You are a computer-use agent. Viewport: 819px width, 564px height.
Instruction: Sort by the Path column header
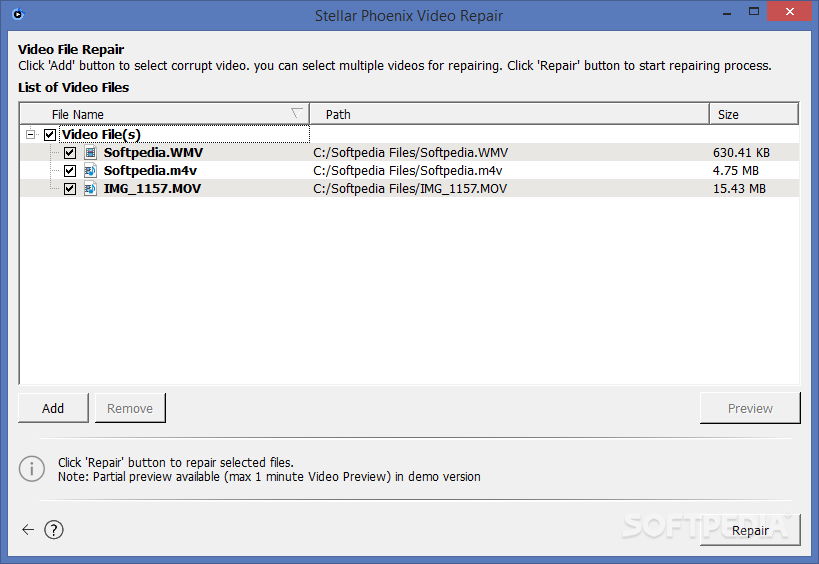pyautogui.click(x=509, y=114)
